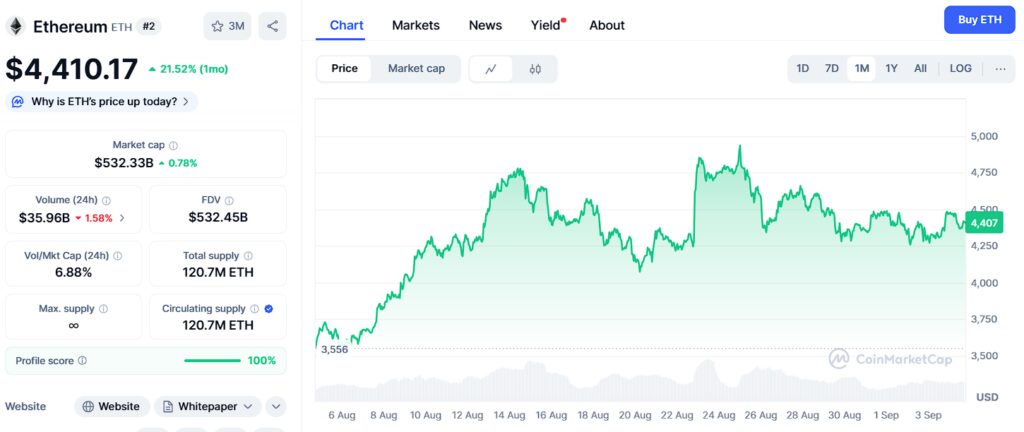Click the Profile score info icon
Image resolution: width=1024 pixels, height=432 pixels.
(82, 360)
